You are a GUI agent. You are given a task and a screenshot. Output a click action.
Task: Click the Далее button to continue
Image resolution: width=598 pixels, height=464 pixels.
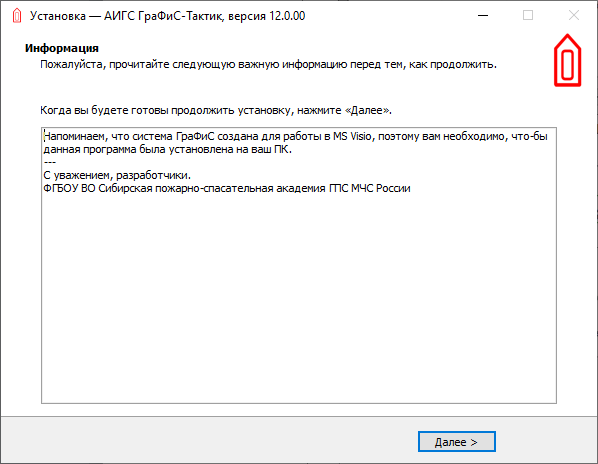[x=457, y=442]
